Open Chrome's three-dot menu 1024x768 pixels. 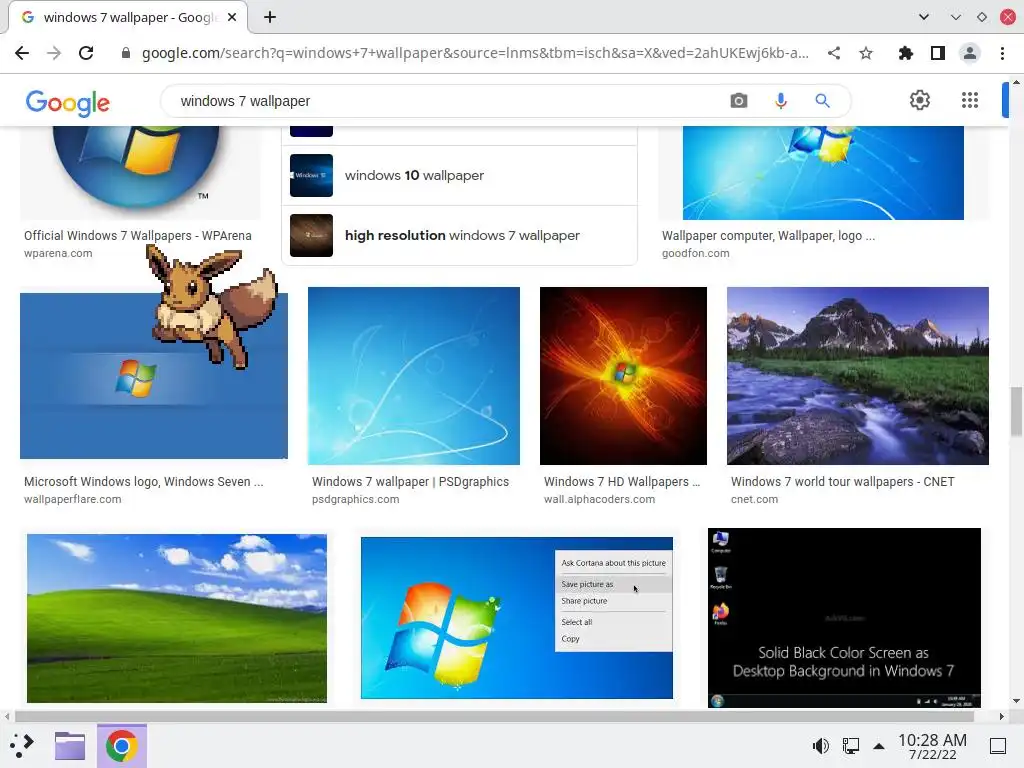tap(1002, 53)
